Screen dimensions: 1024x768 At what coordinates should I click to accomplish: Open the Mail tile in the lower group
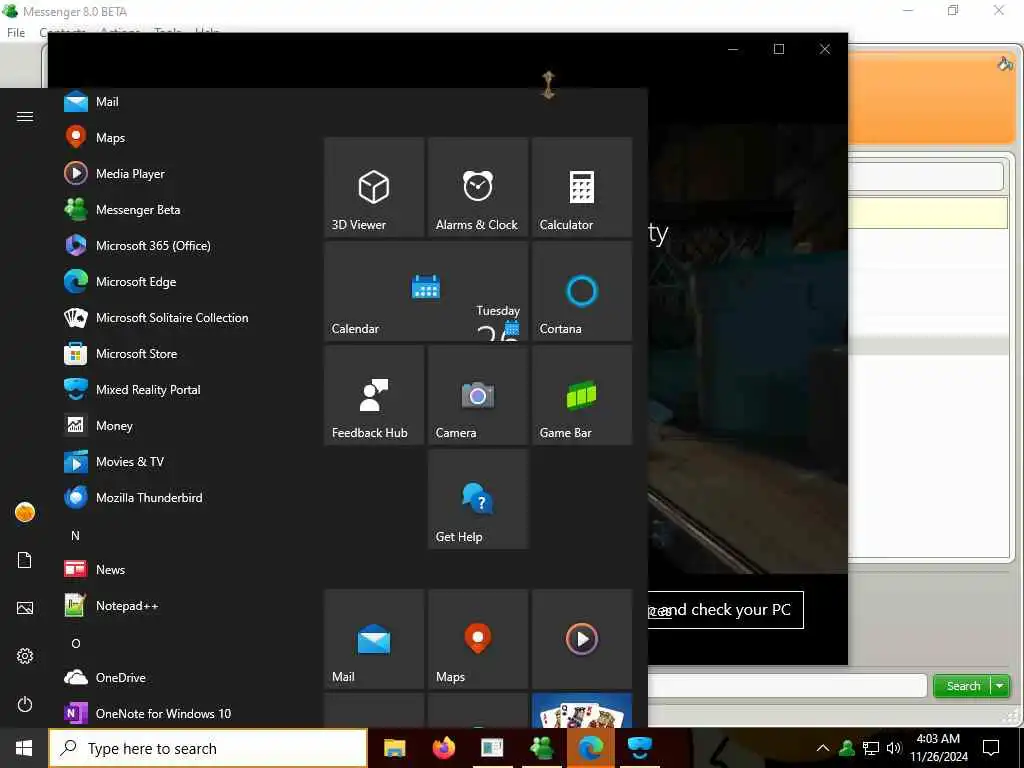[x=374, y=639]
